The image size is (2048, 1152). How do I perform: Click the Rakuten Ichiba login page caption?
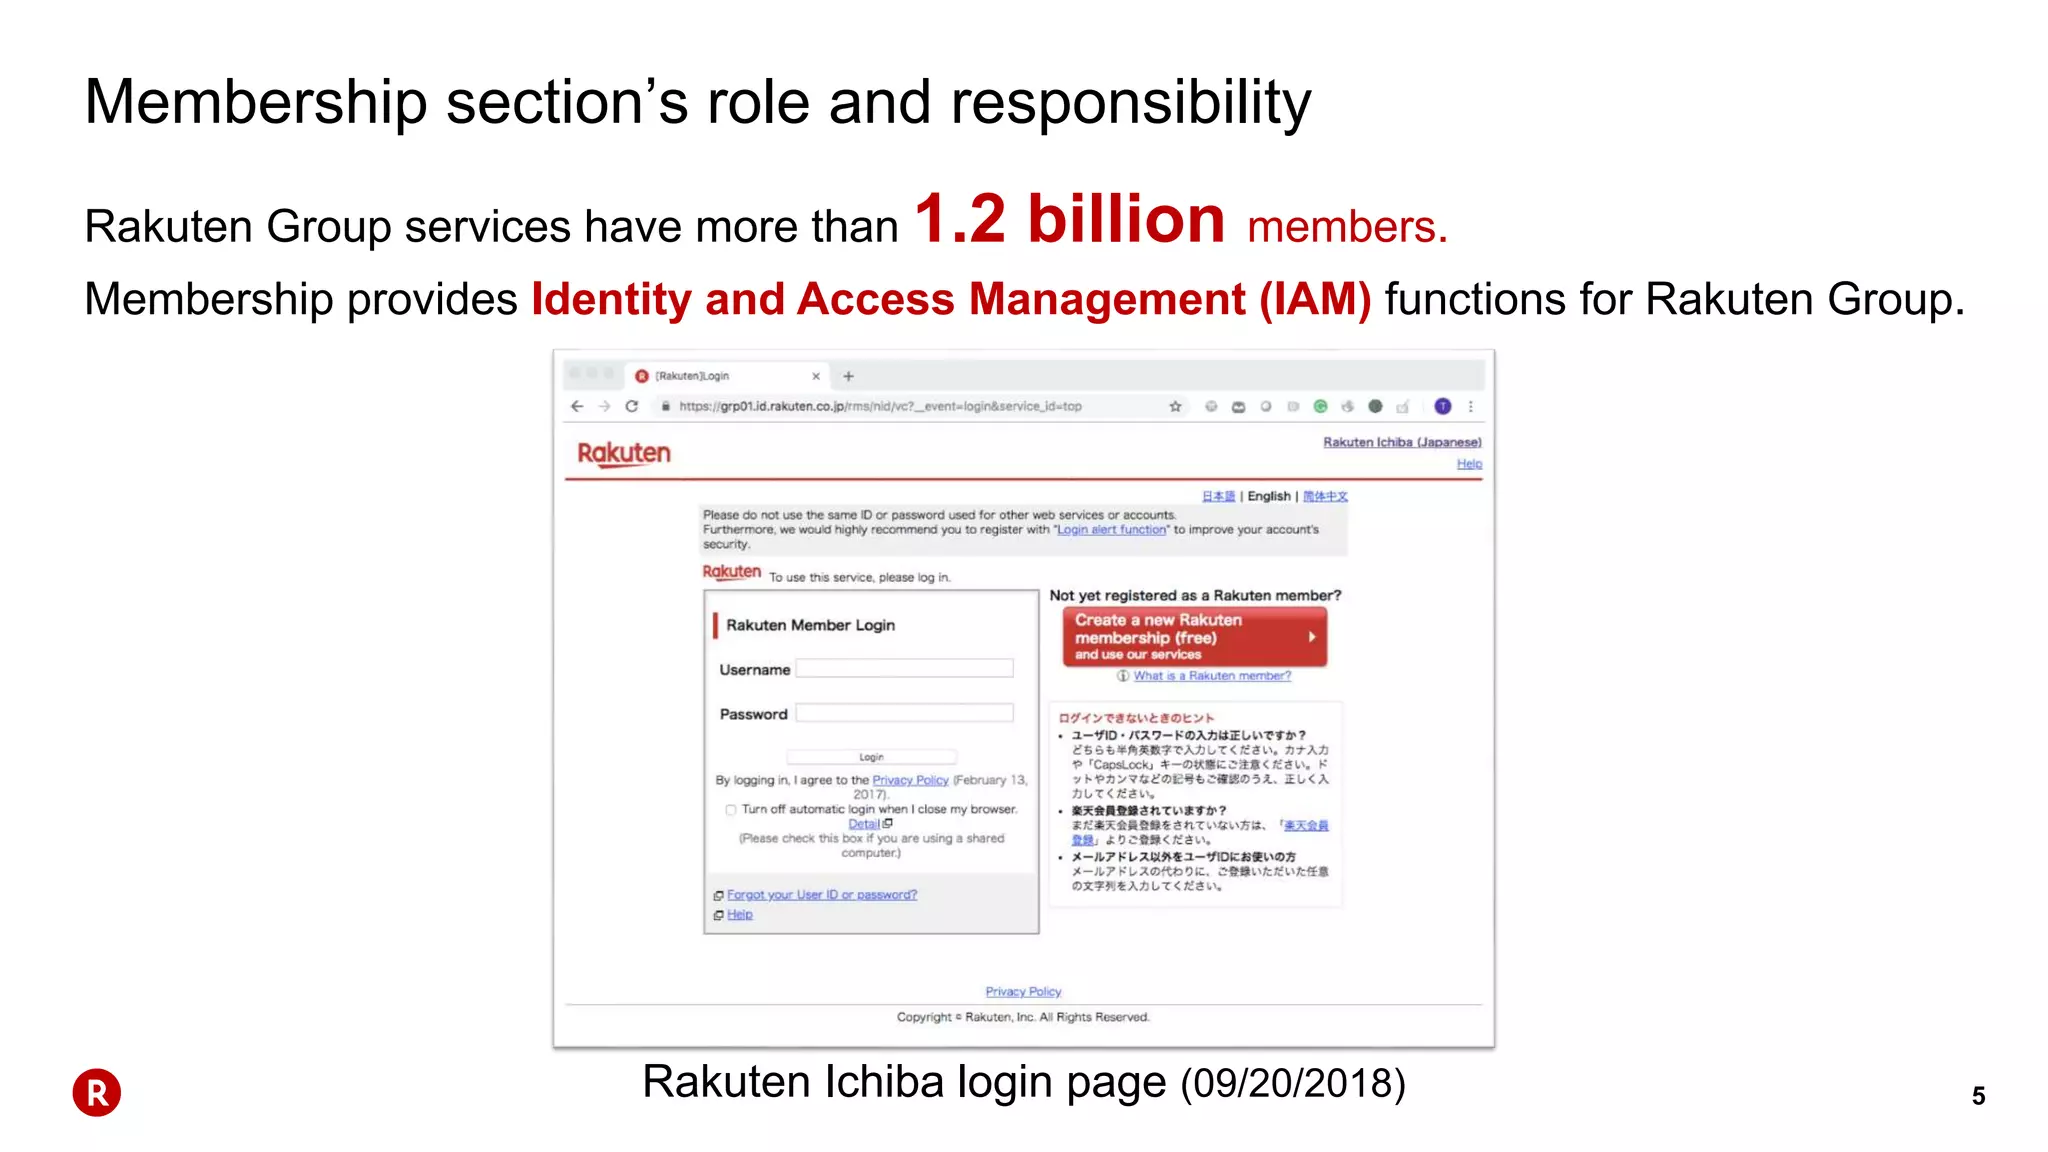(x=1024, y=1083)
